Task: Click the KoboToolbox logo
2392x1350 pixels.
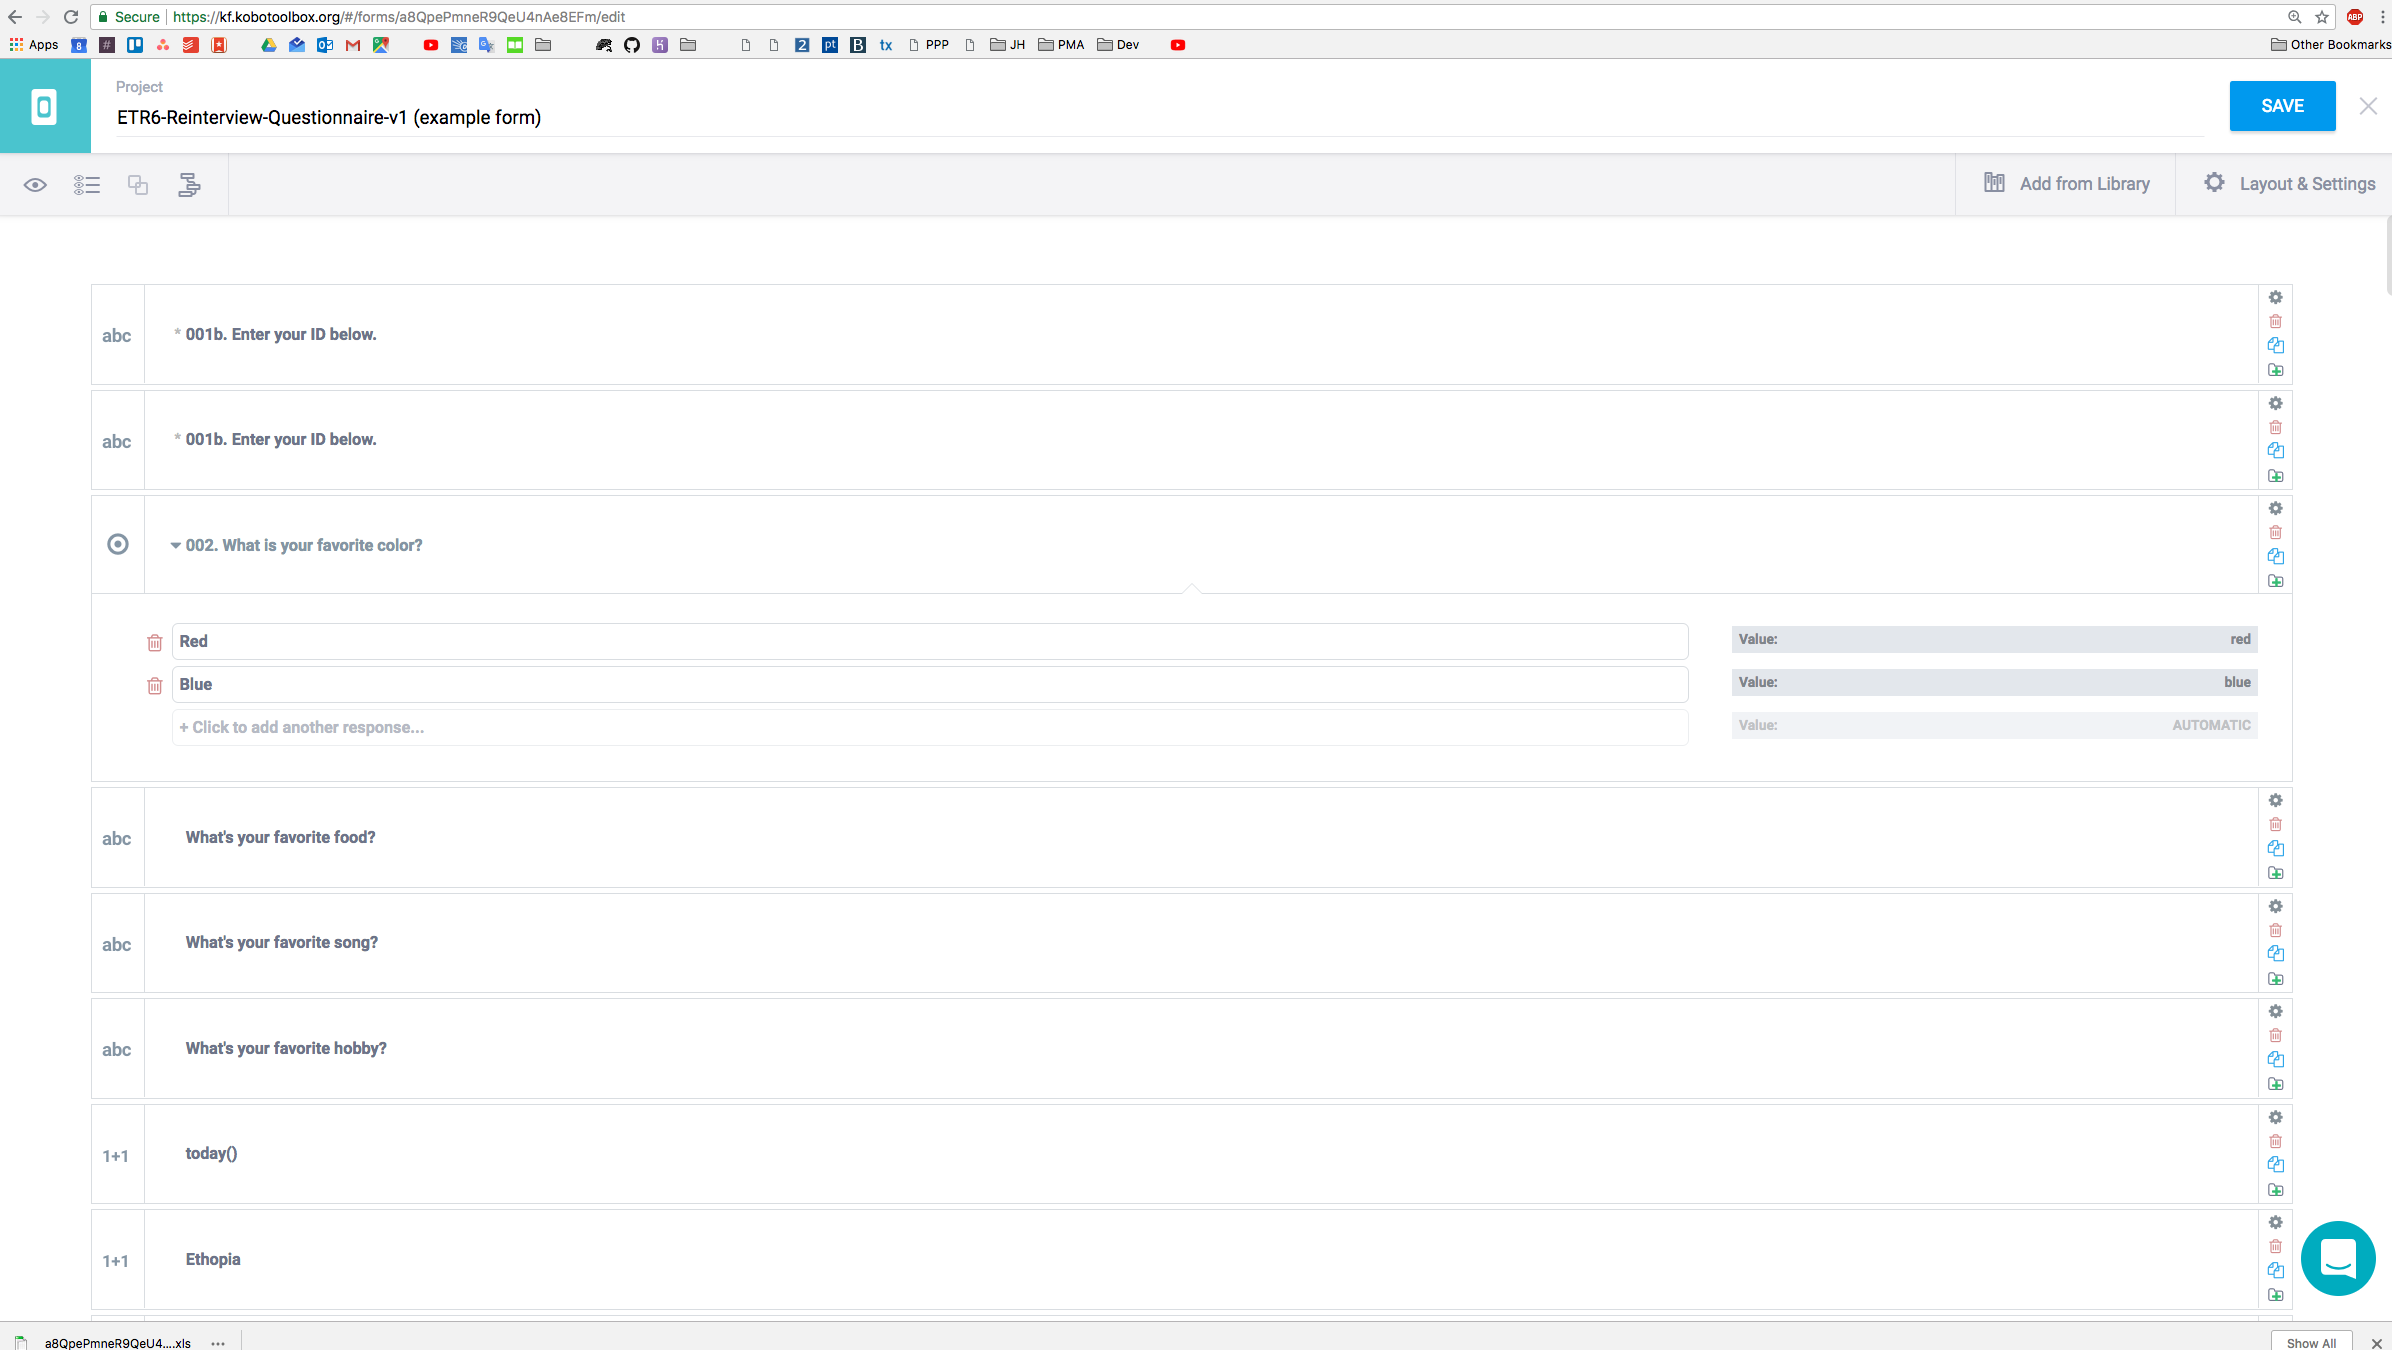Action: click(45, 105)
